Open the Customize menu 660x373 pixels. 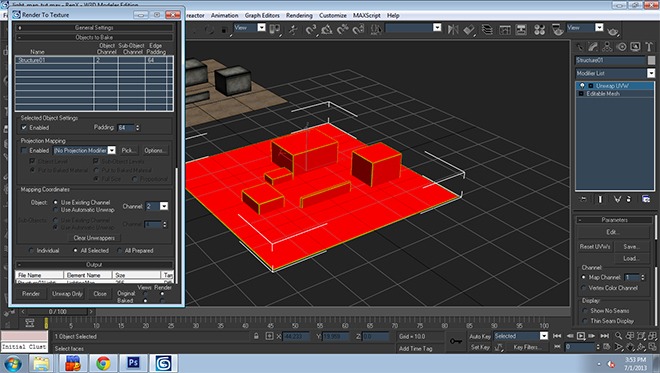(333, 16)
